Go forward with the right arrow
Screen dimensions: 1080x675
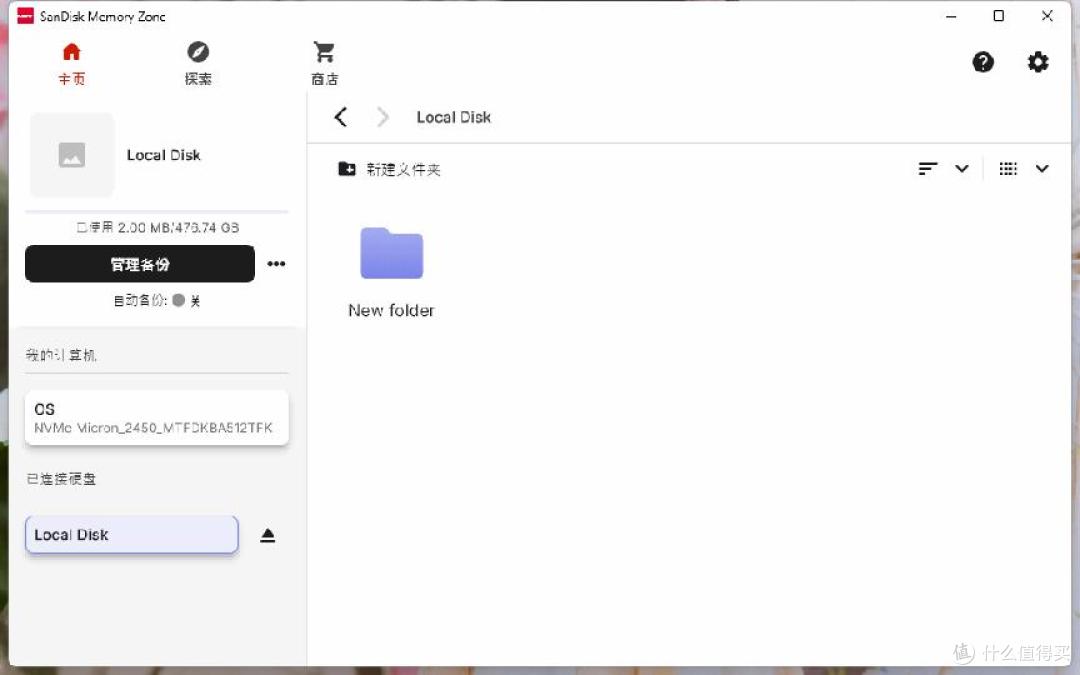(383, 117)
